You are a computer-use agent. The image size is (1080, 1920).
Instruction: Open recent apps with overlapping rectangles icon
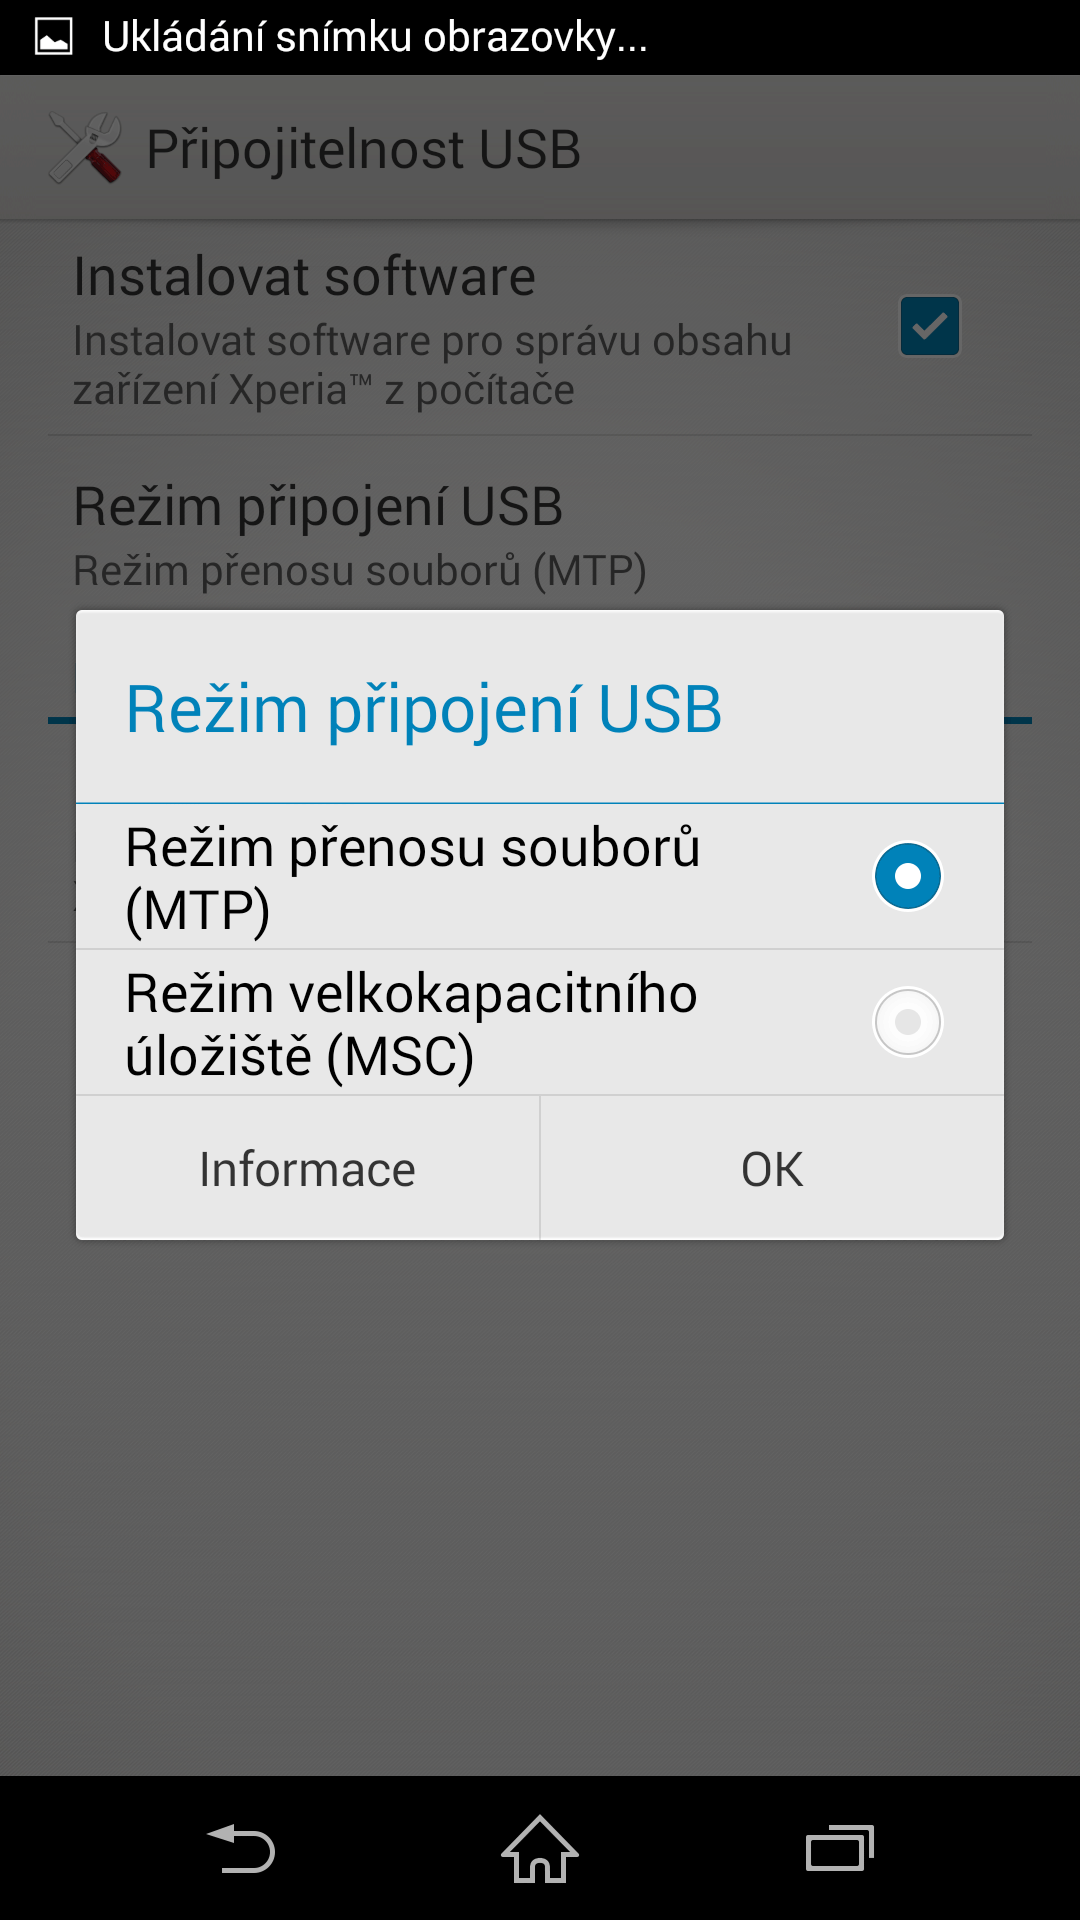pos(840,1848)
